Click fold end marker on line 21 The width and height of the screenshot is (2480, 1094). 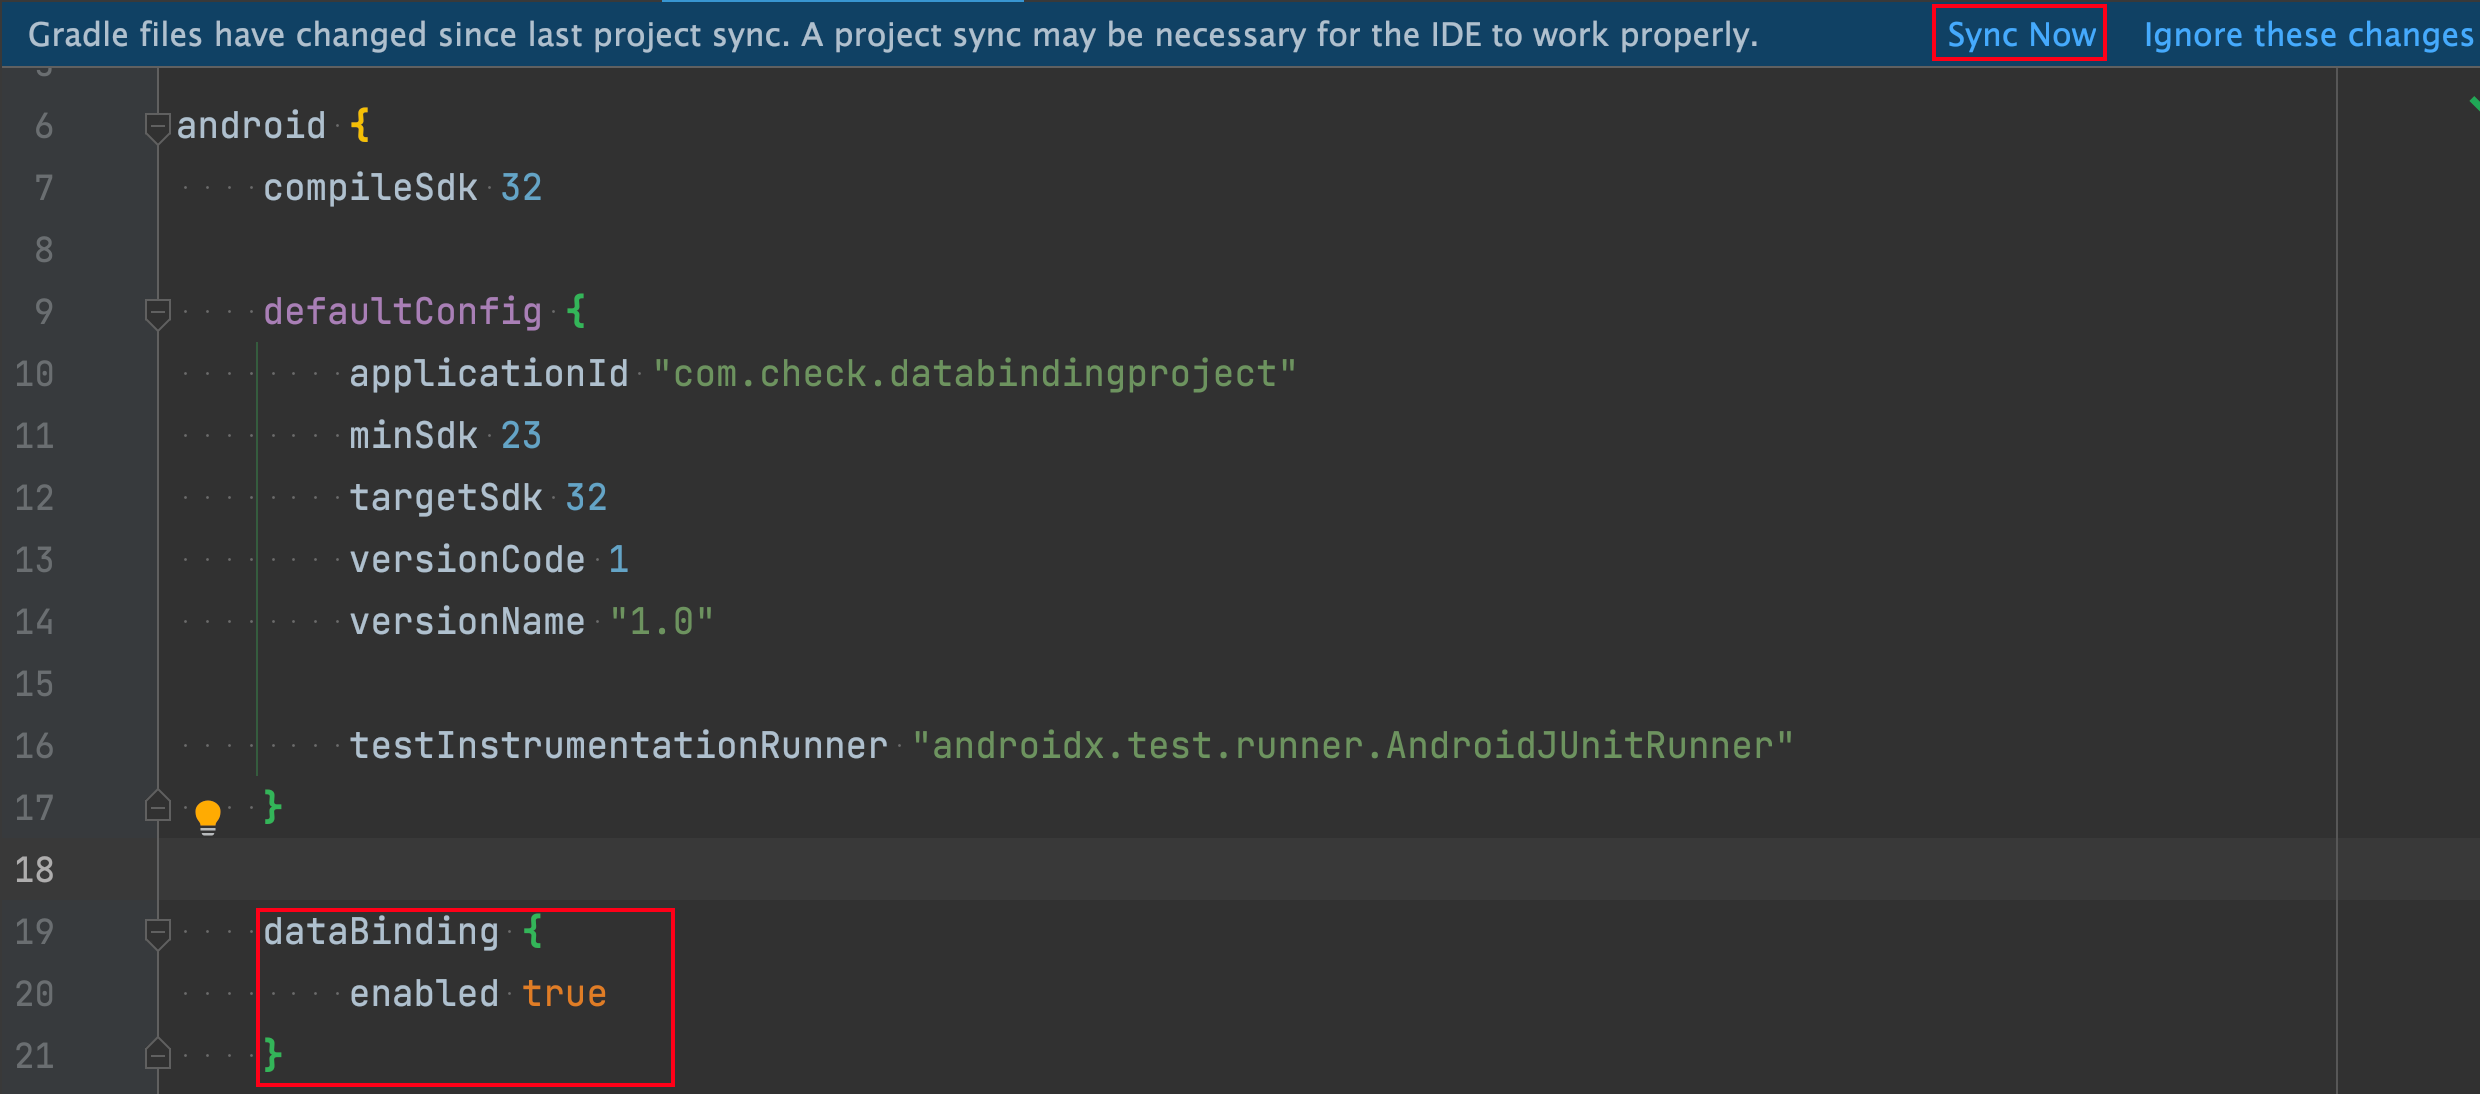point(157,1054)
